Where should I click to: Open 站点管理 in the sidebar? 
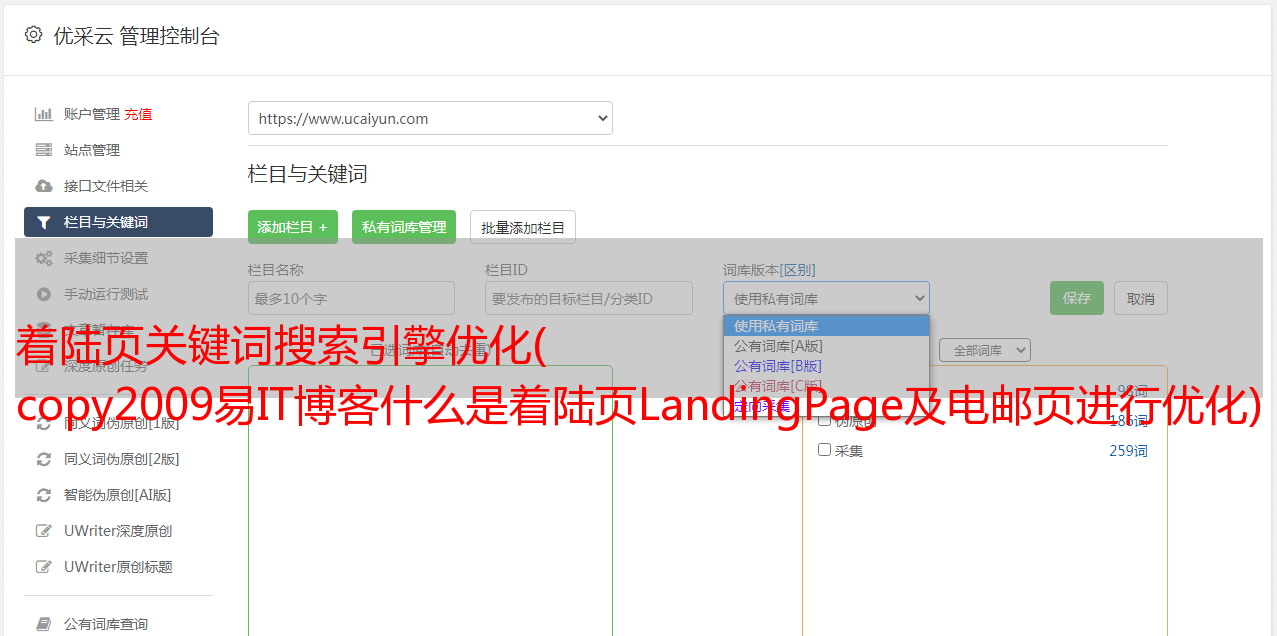[x=92, y=150]
